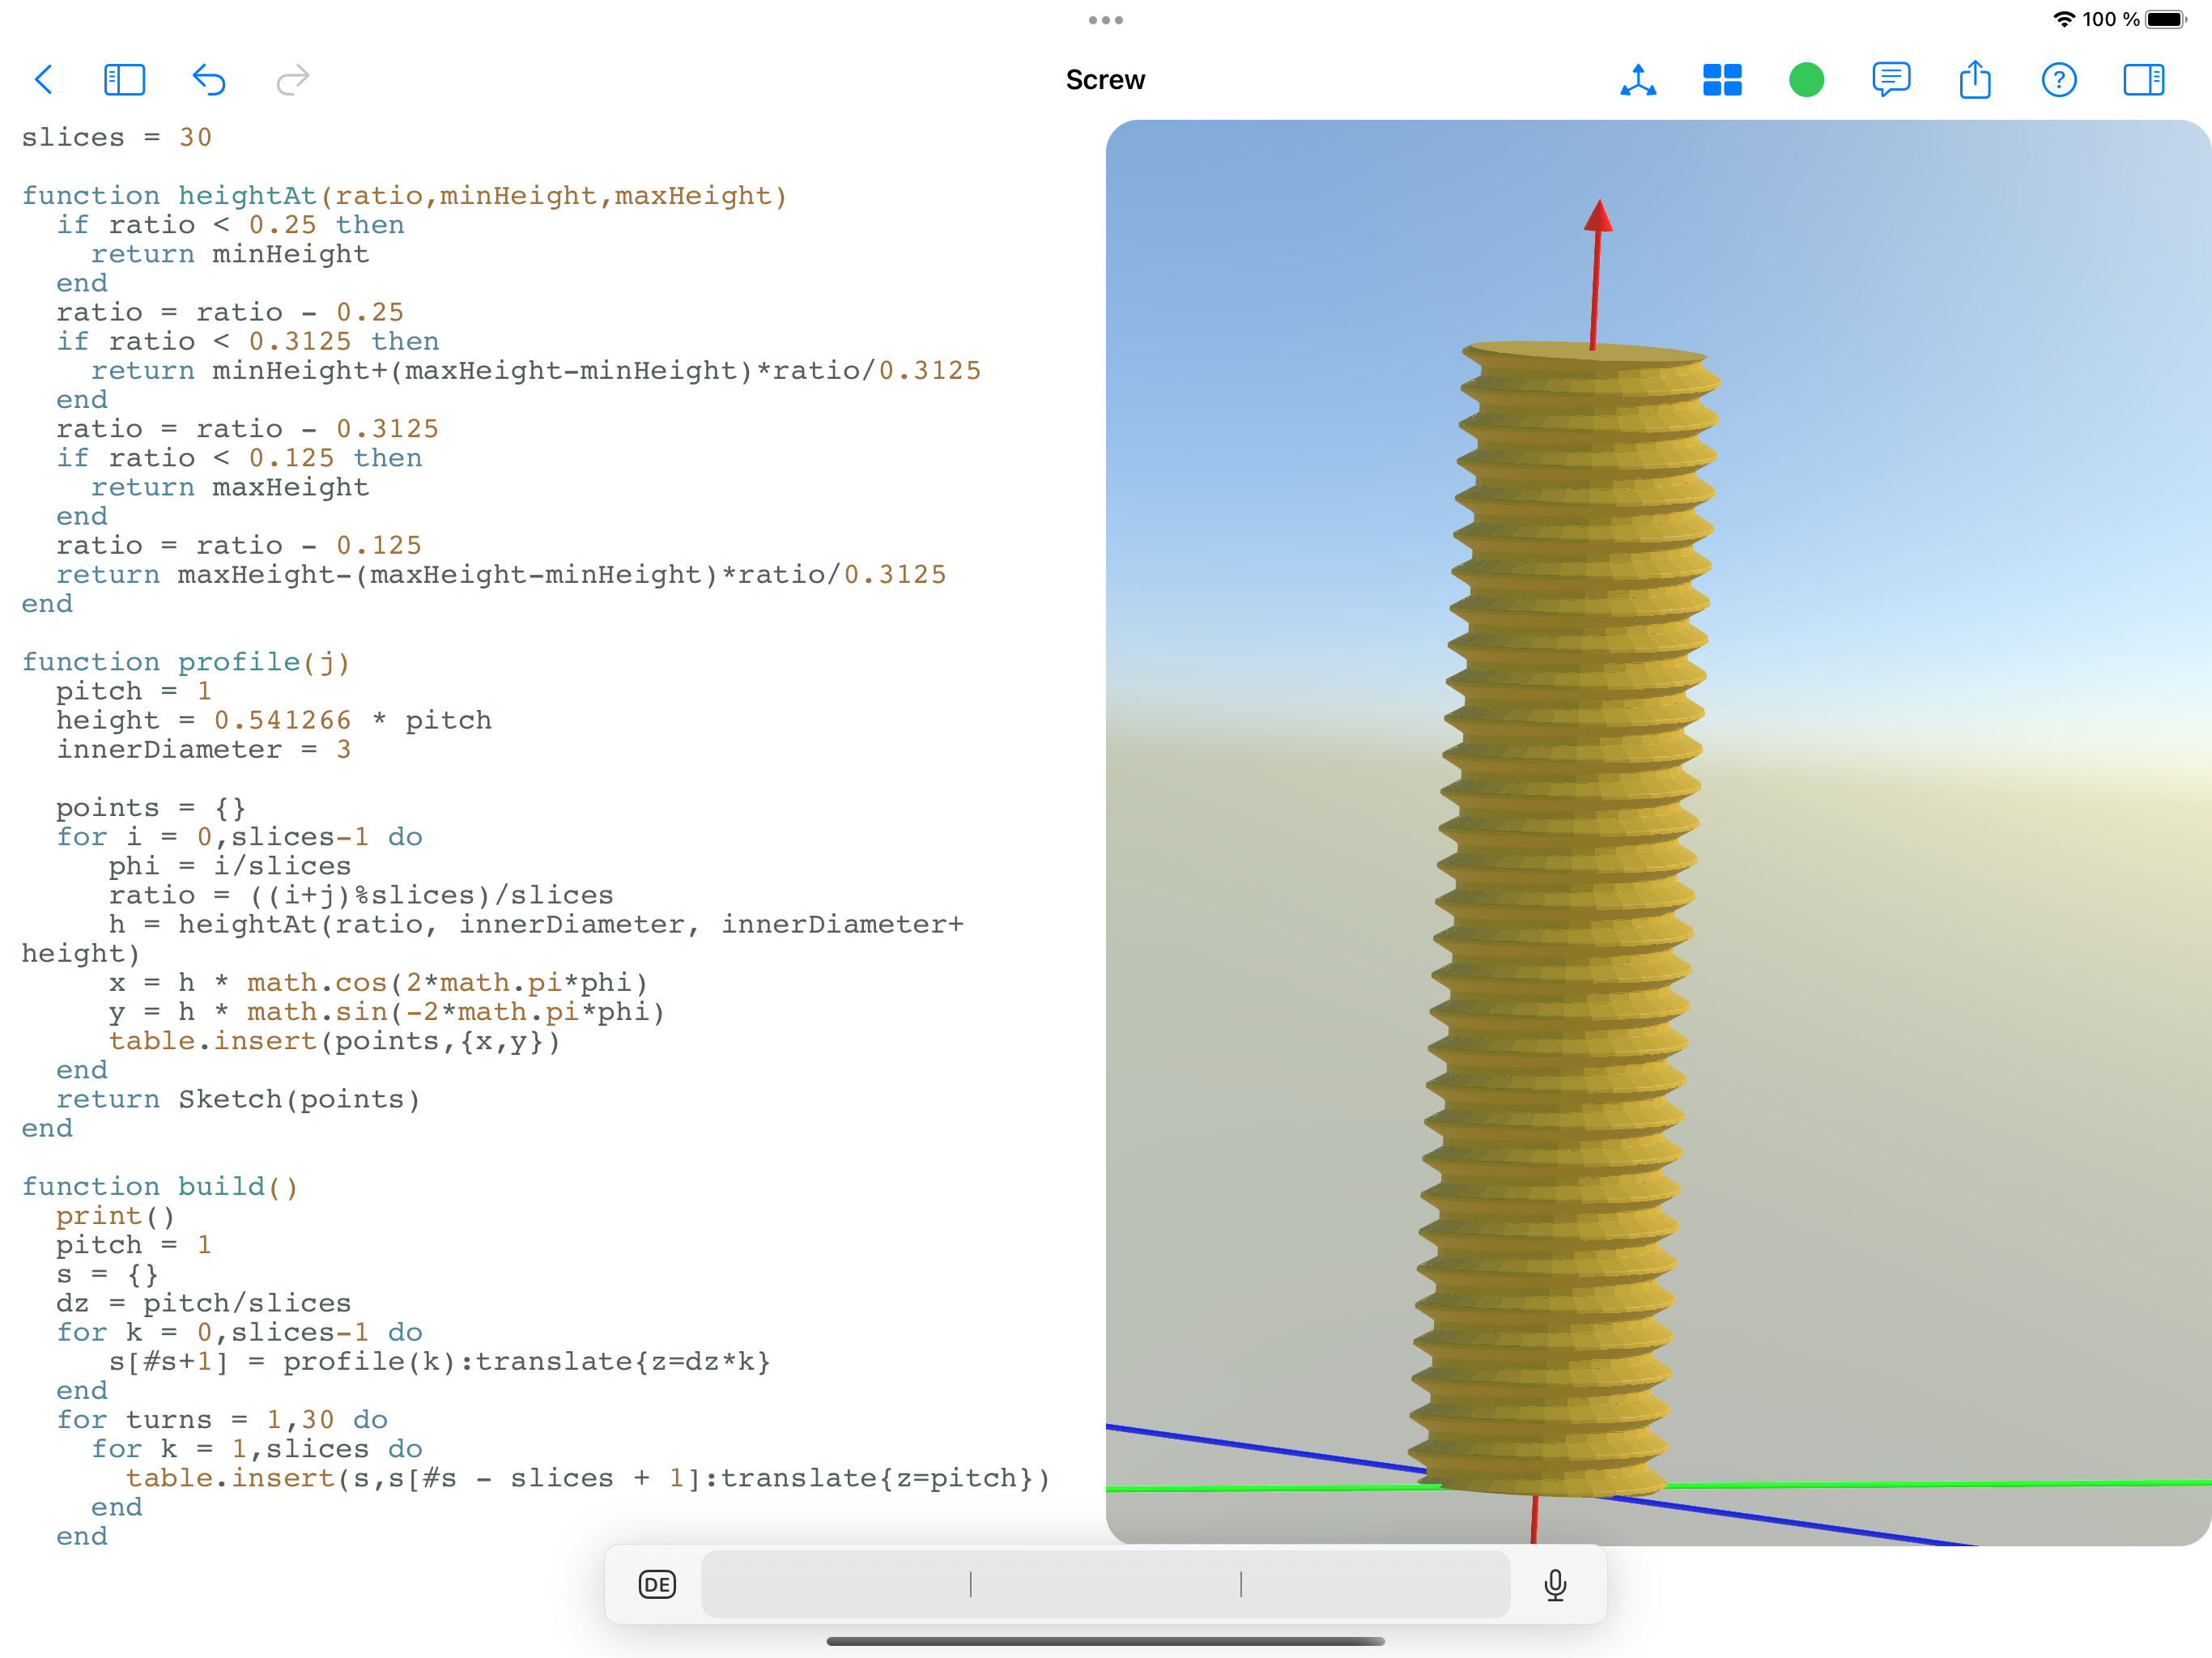Place cursor on 'slices = 30' line

[x=117, y=137]
